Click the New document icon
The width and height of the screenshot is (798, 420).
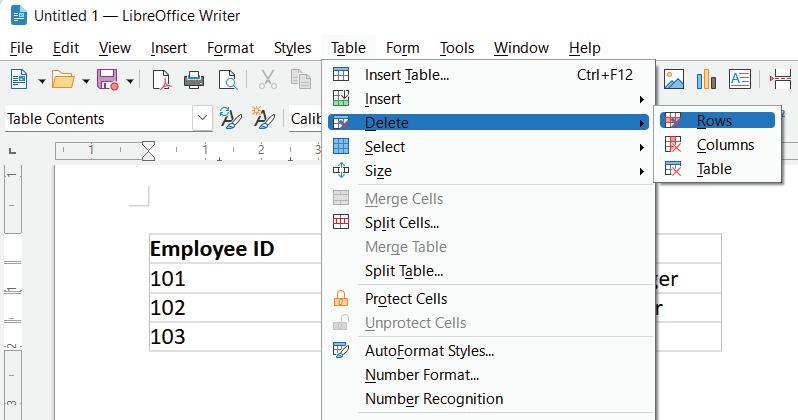(17, 79)
